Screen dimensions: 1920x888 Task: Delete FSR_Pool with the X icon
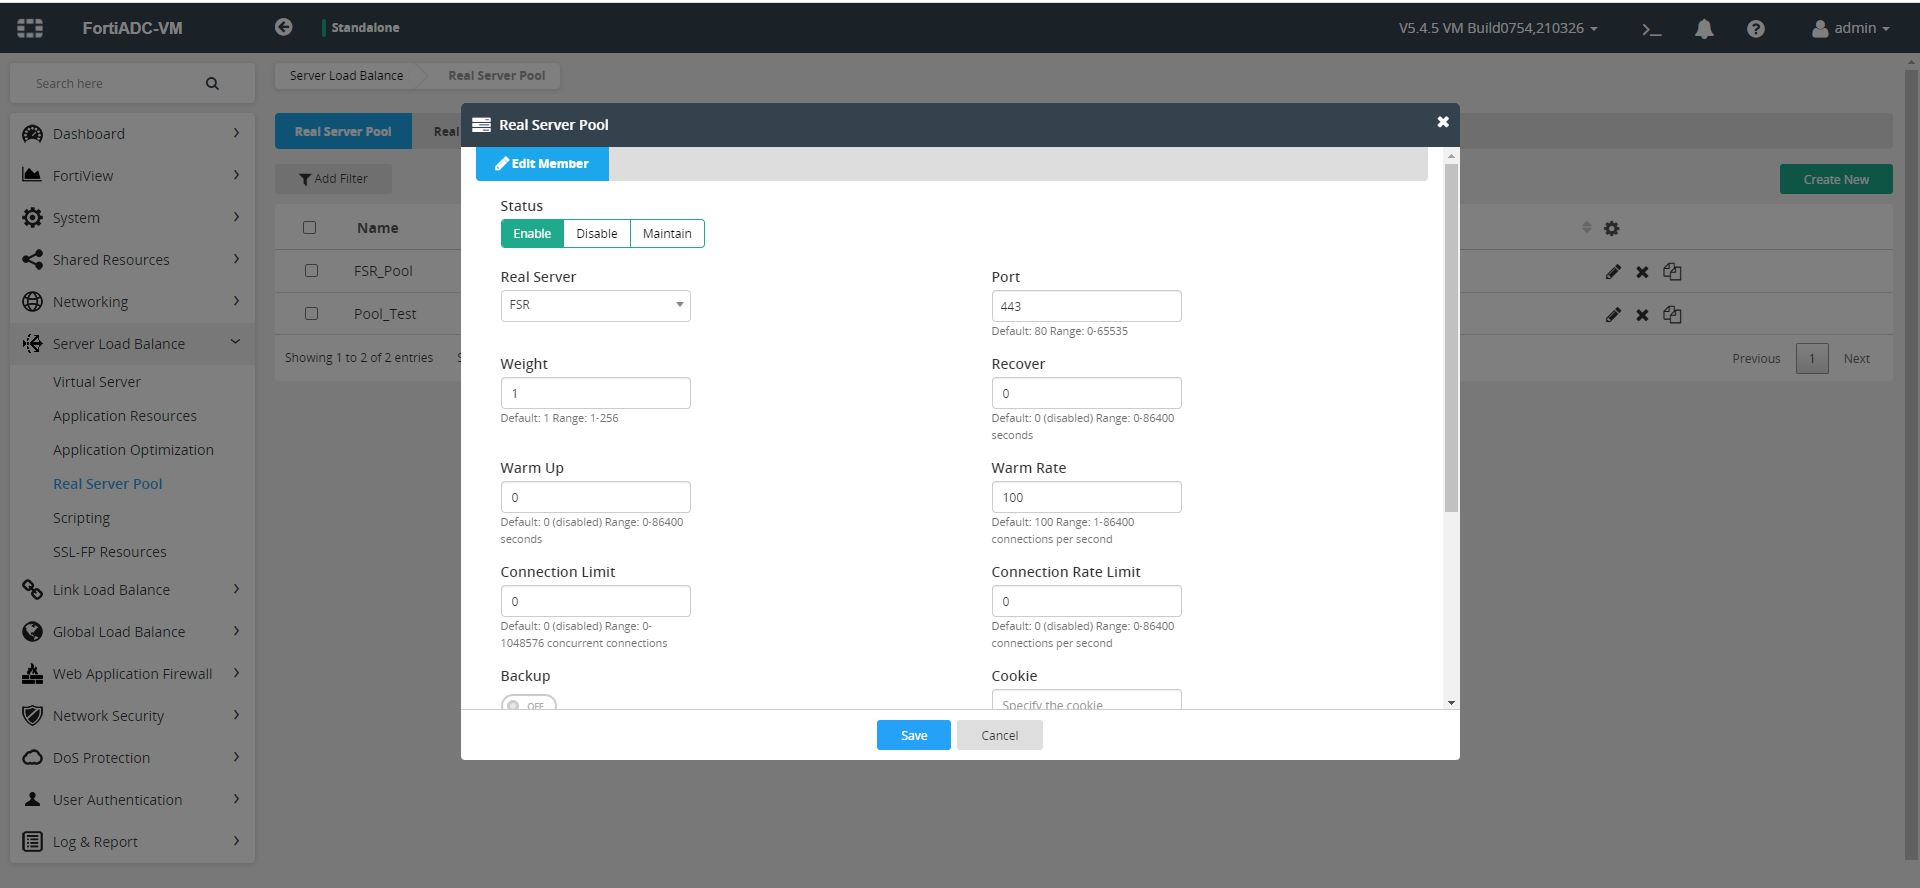[1642, 271]
